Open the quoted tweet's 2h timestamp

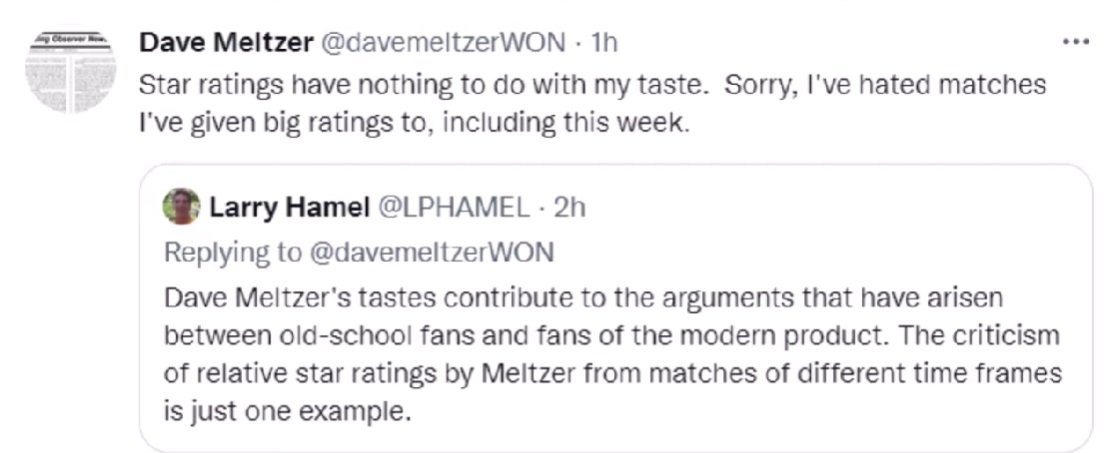point(569,207)
